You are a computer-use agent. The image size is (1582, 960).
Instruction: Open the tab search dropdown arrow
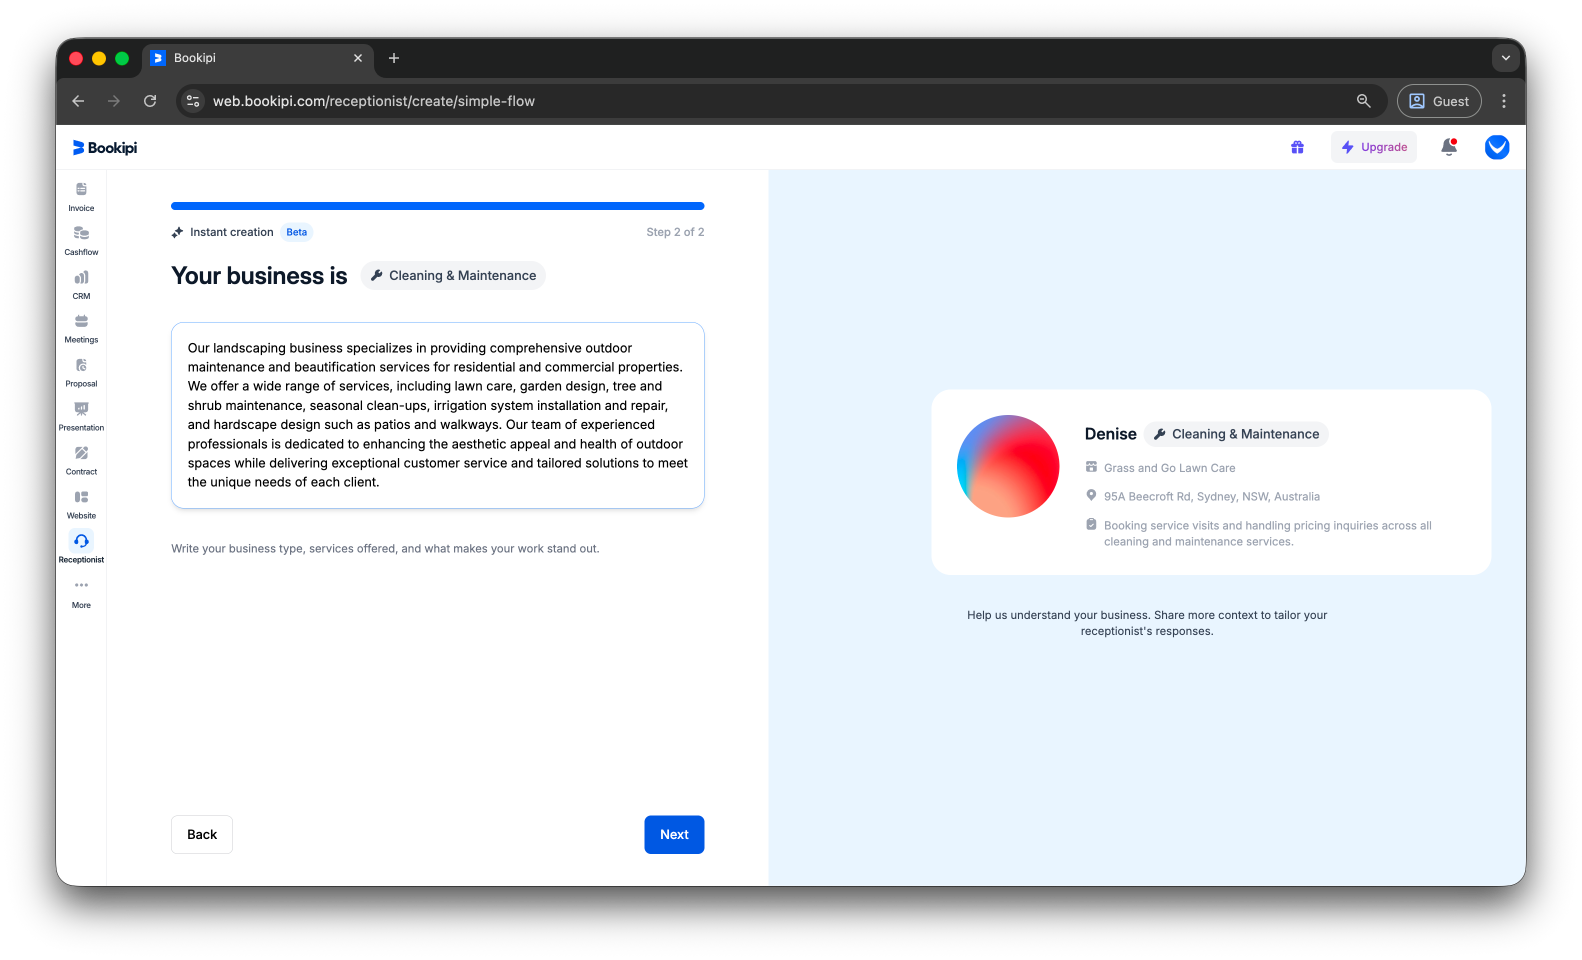pos(1506,58)
